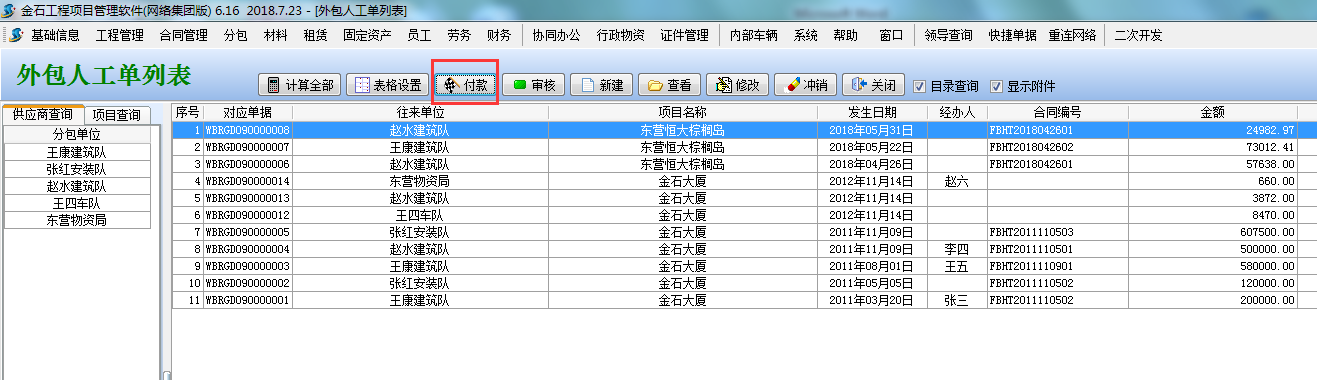The width and height of the screenshot is (1317, 380).
Task: Open the 租赁 menu
Action: (315, 35)
